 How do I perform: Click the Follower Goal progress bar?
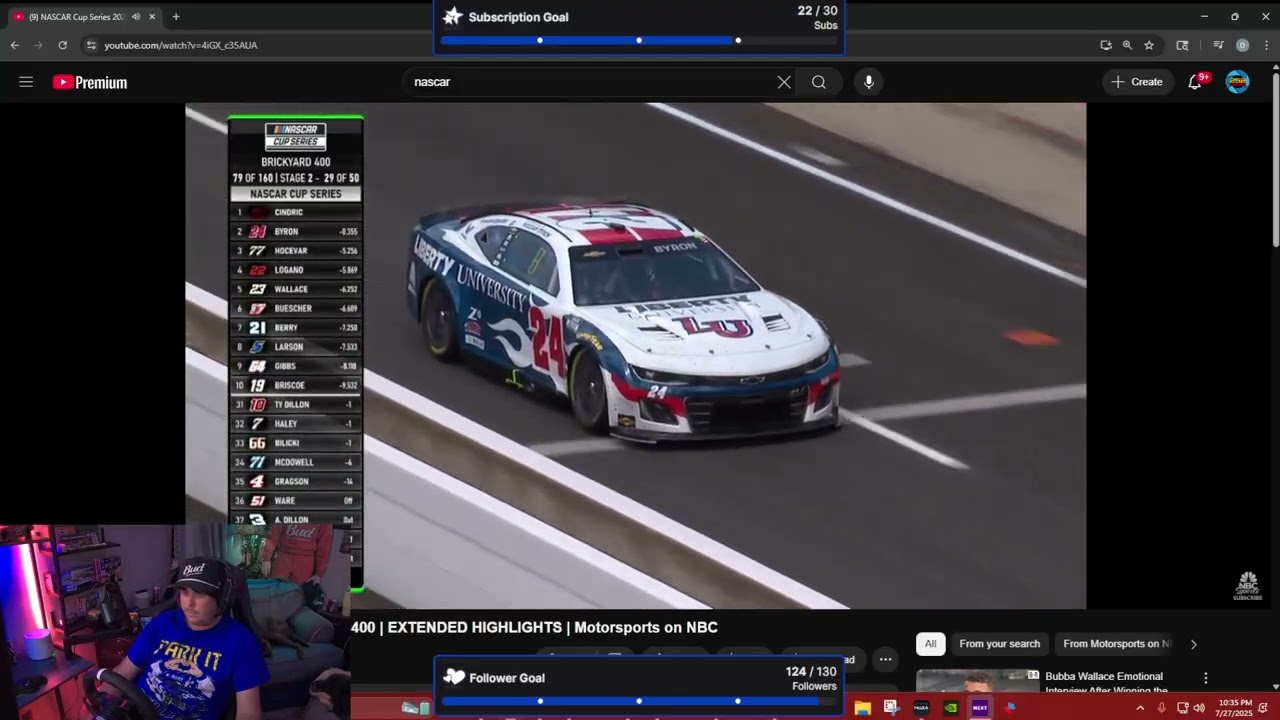tap(639, 701)
